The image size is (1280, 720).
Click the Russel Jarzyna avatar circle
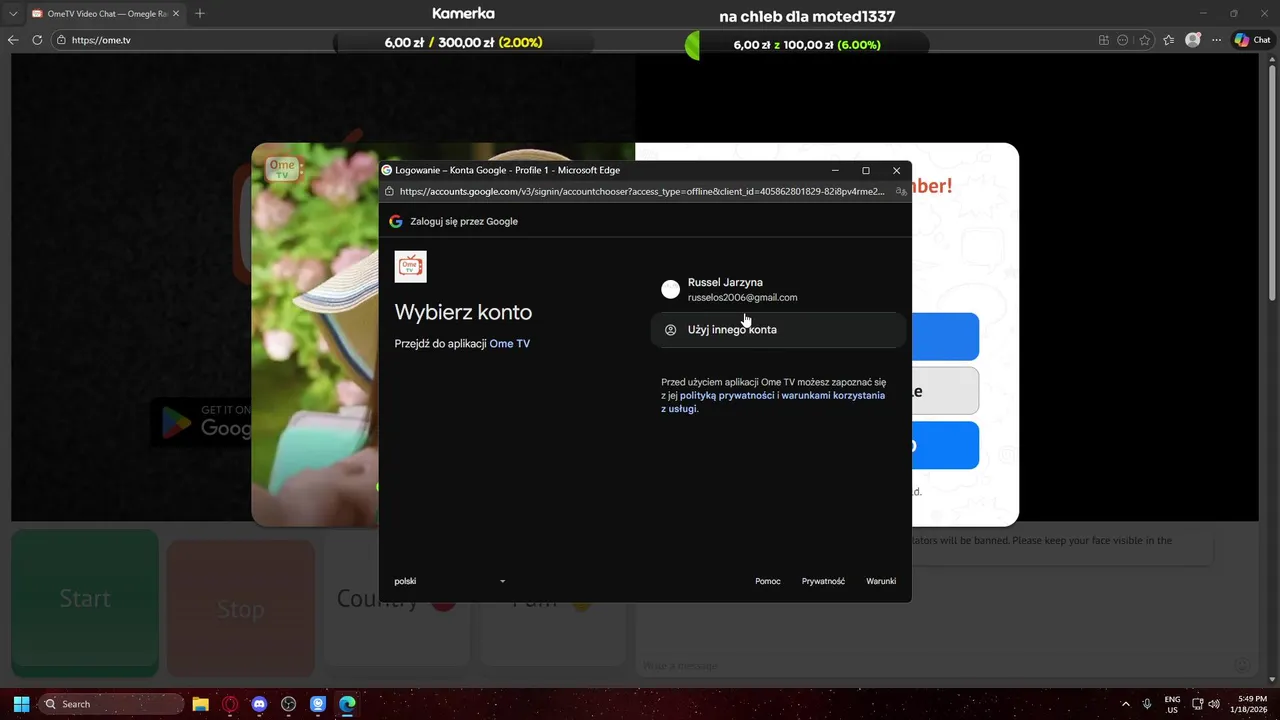[x=671, y=290]
